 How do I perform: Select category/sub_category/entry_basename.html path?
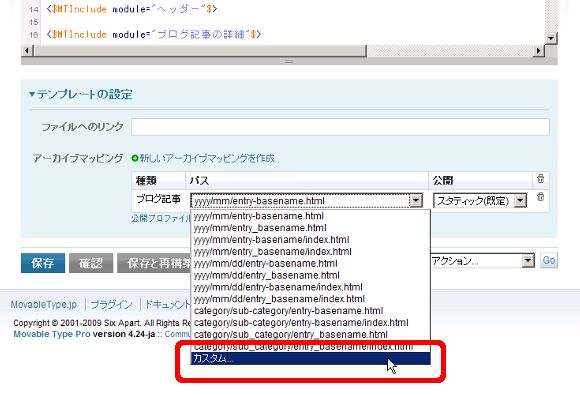pos(310,334)
